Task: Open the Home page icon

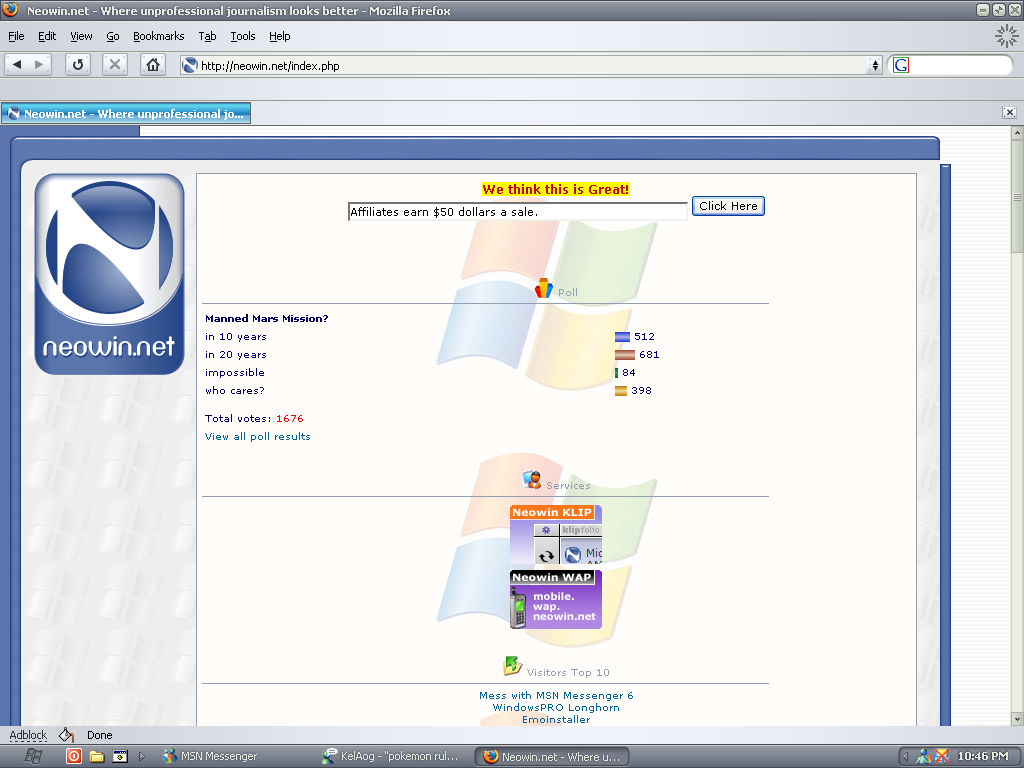Action: [x=153, y=65]
